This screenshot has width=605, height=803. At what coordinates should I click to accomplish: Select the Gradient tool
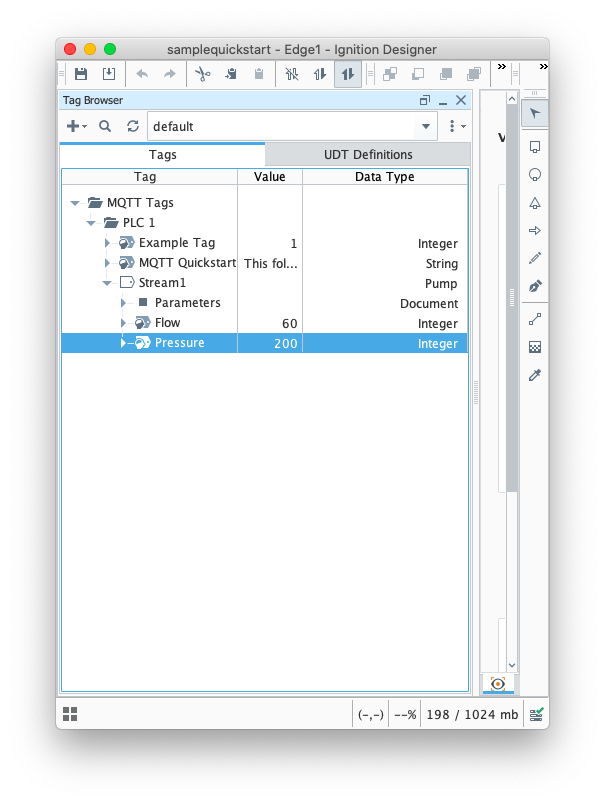(x=535, y=347)
